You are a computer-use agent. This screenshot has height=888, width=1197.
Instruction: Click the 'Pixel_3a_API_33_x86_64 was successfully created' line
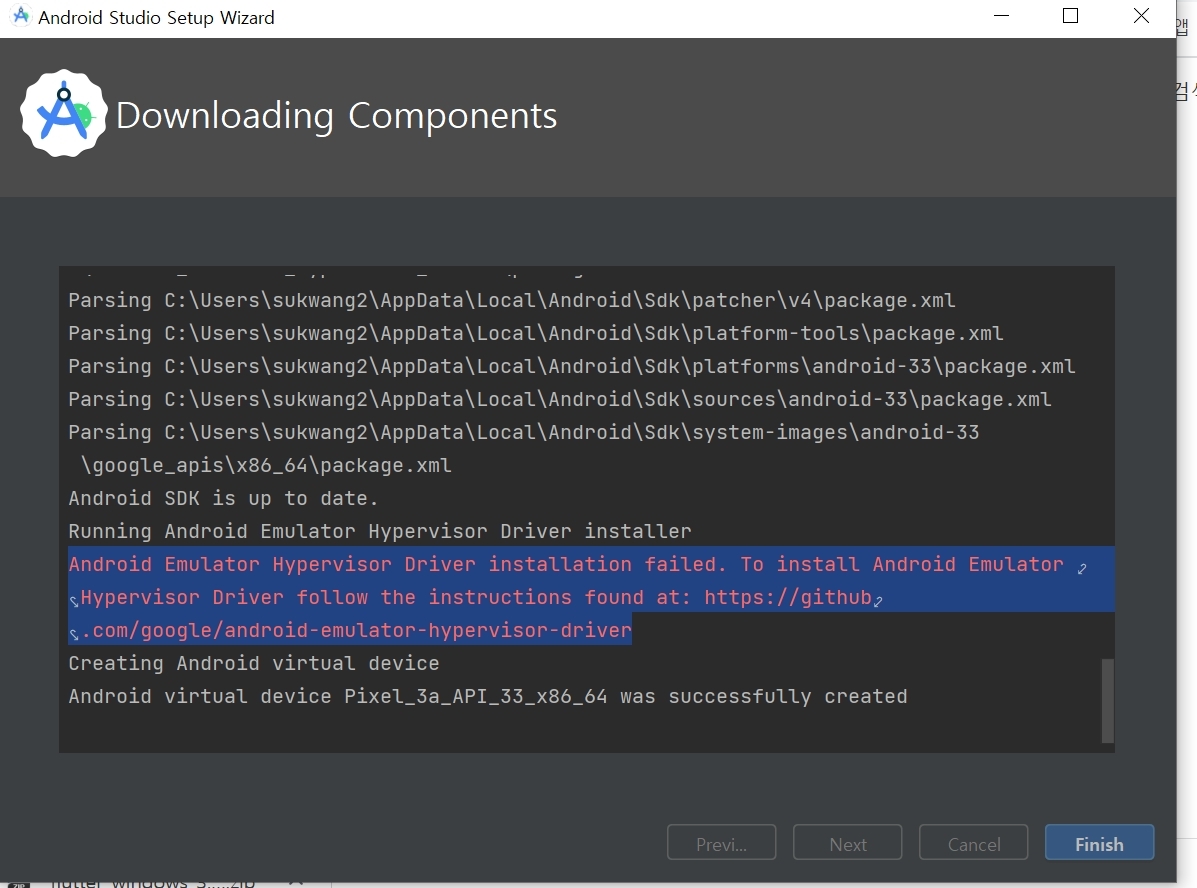pos(488,696)
